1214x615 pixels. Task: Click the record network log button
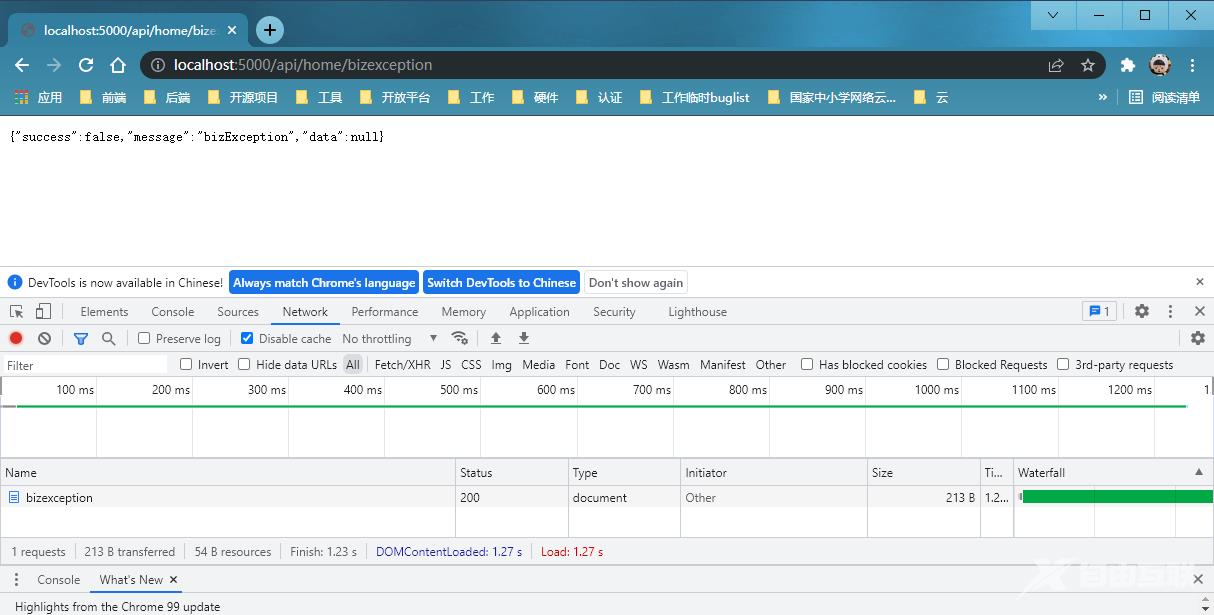[x=16, y=339]
